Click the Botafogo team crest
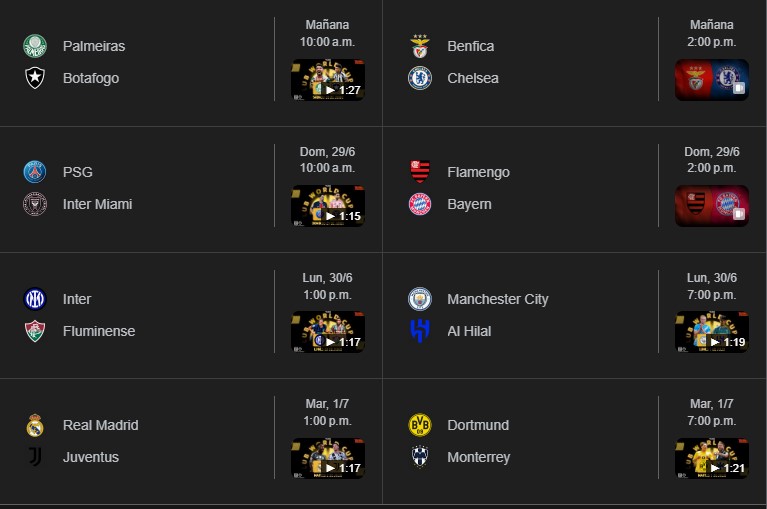The width and height of the screenshot is (767, 509). coord(35,78)
